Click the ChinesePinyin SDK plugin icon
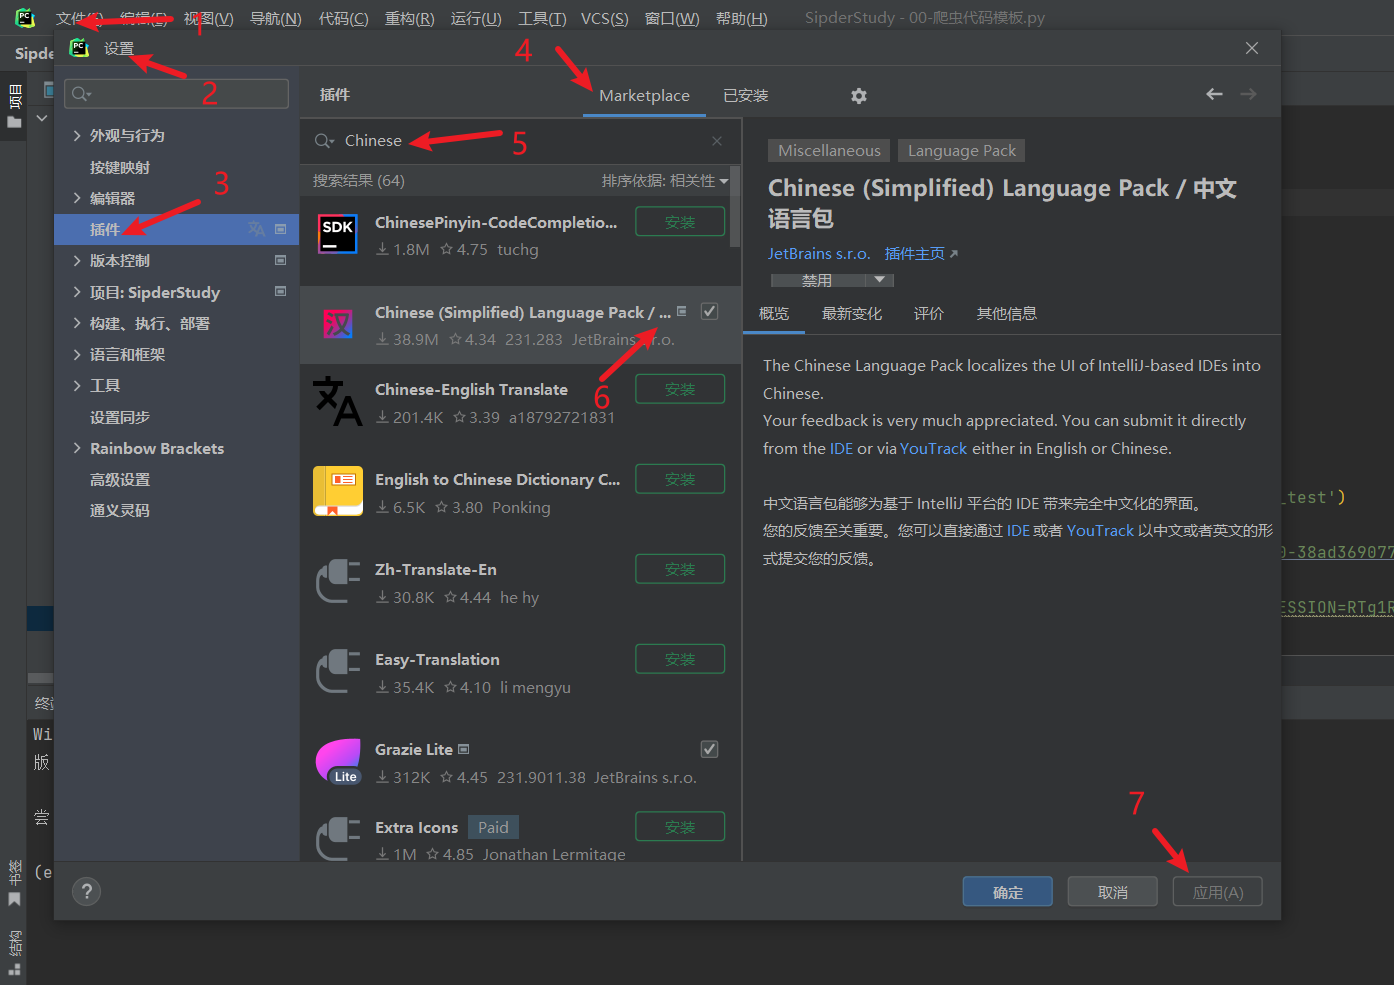The image size is (1394, 985). click(338, 234)
